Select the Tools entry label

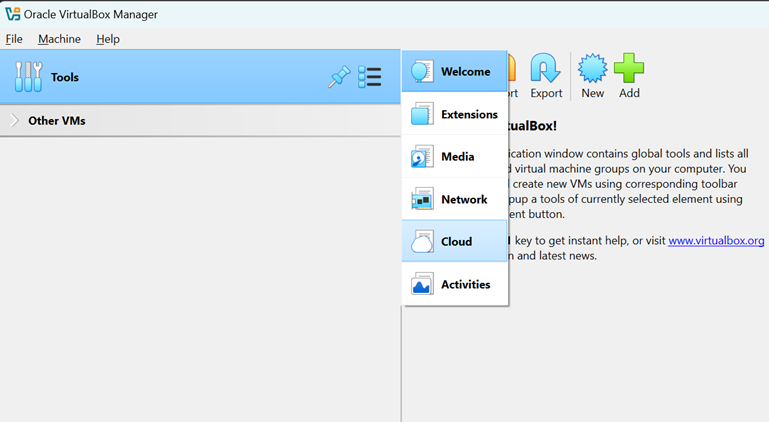coord(65,77)
